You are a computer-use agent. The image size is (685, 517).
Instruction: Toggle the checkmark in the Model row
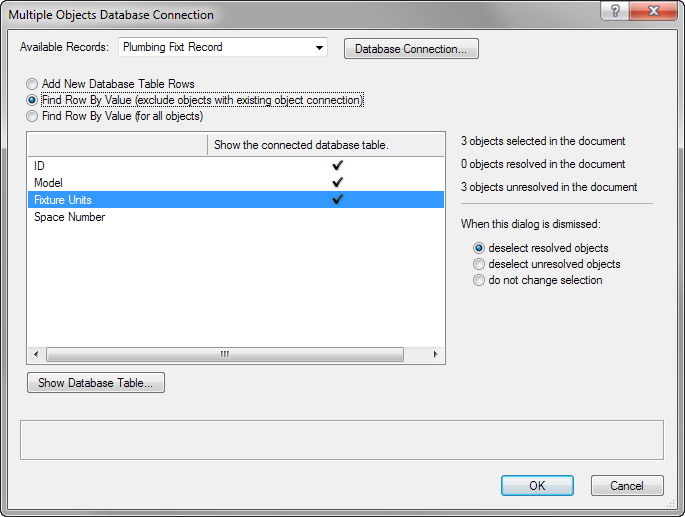coord(338,182)
